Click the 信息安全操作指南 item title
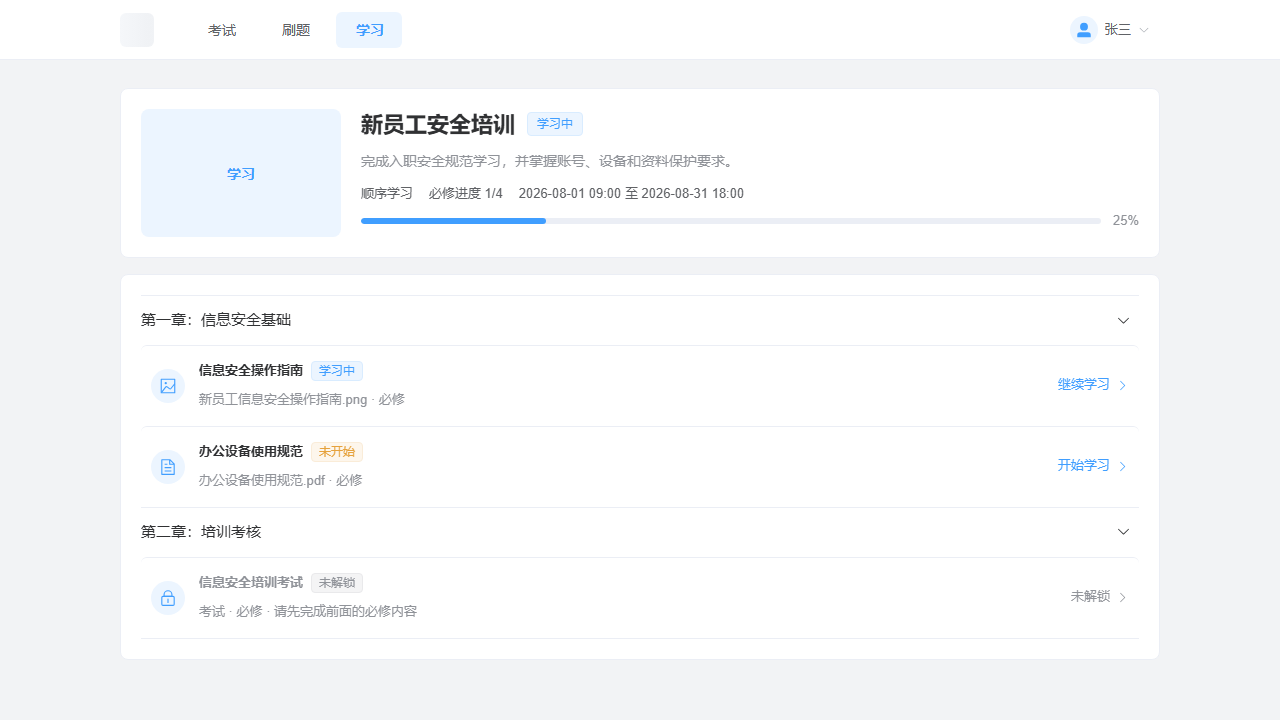1280x720 pixels. pos(251,371)
